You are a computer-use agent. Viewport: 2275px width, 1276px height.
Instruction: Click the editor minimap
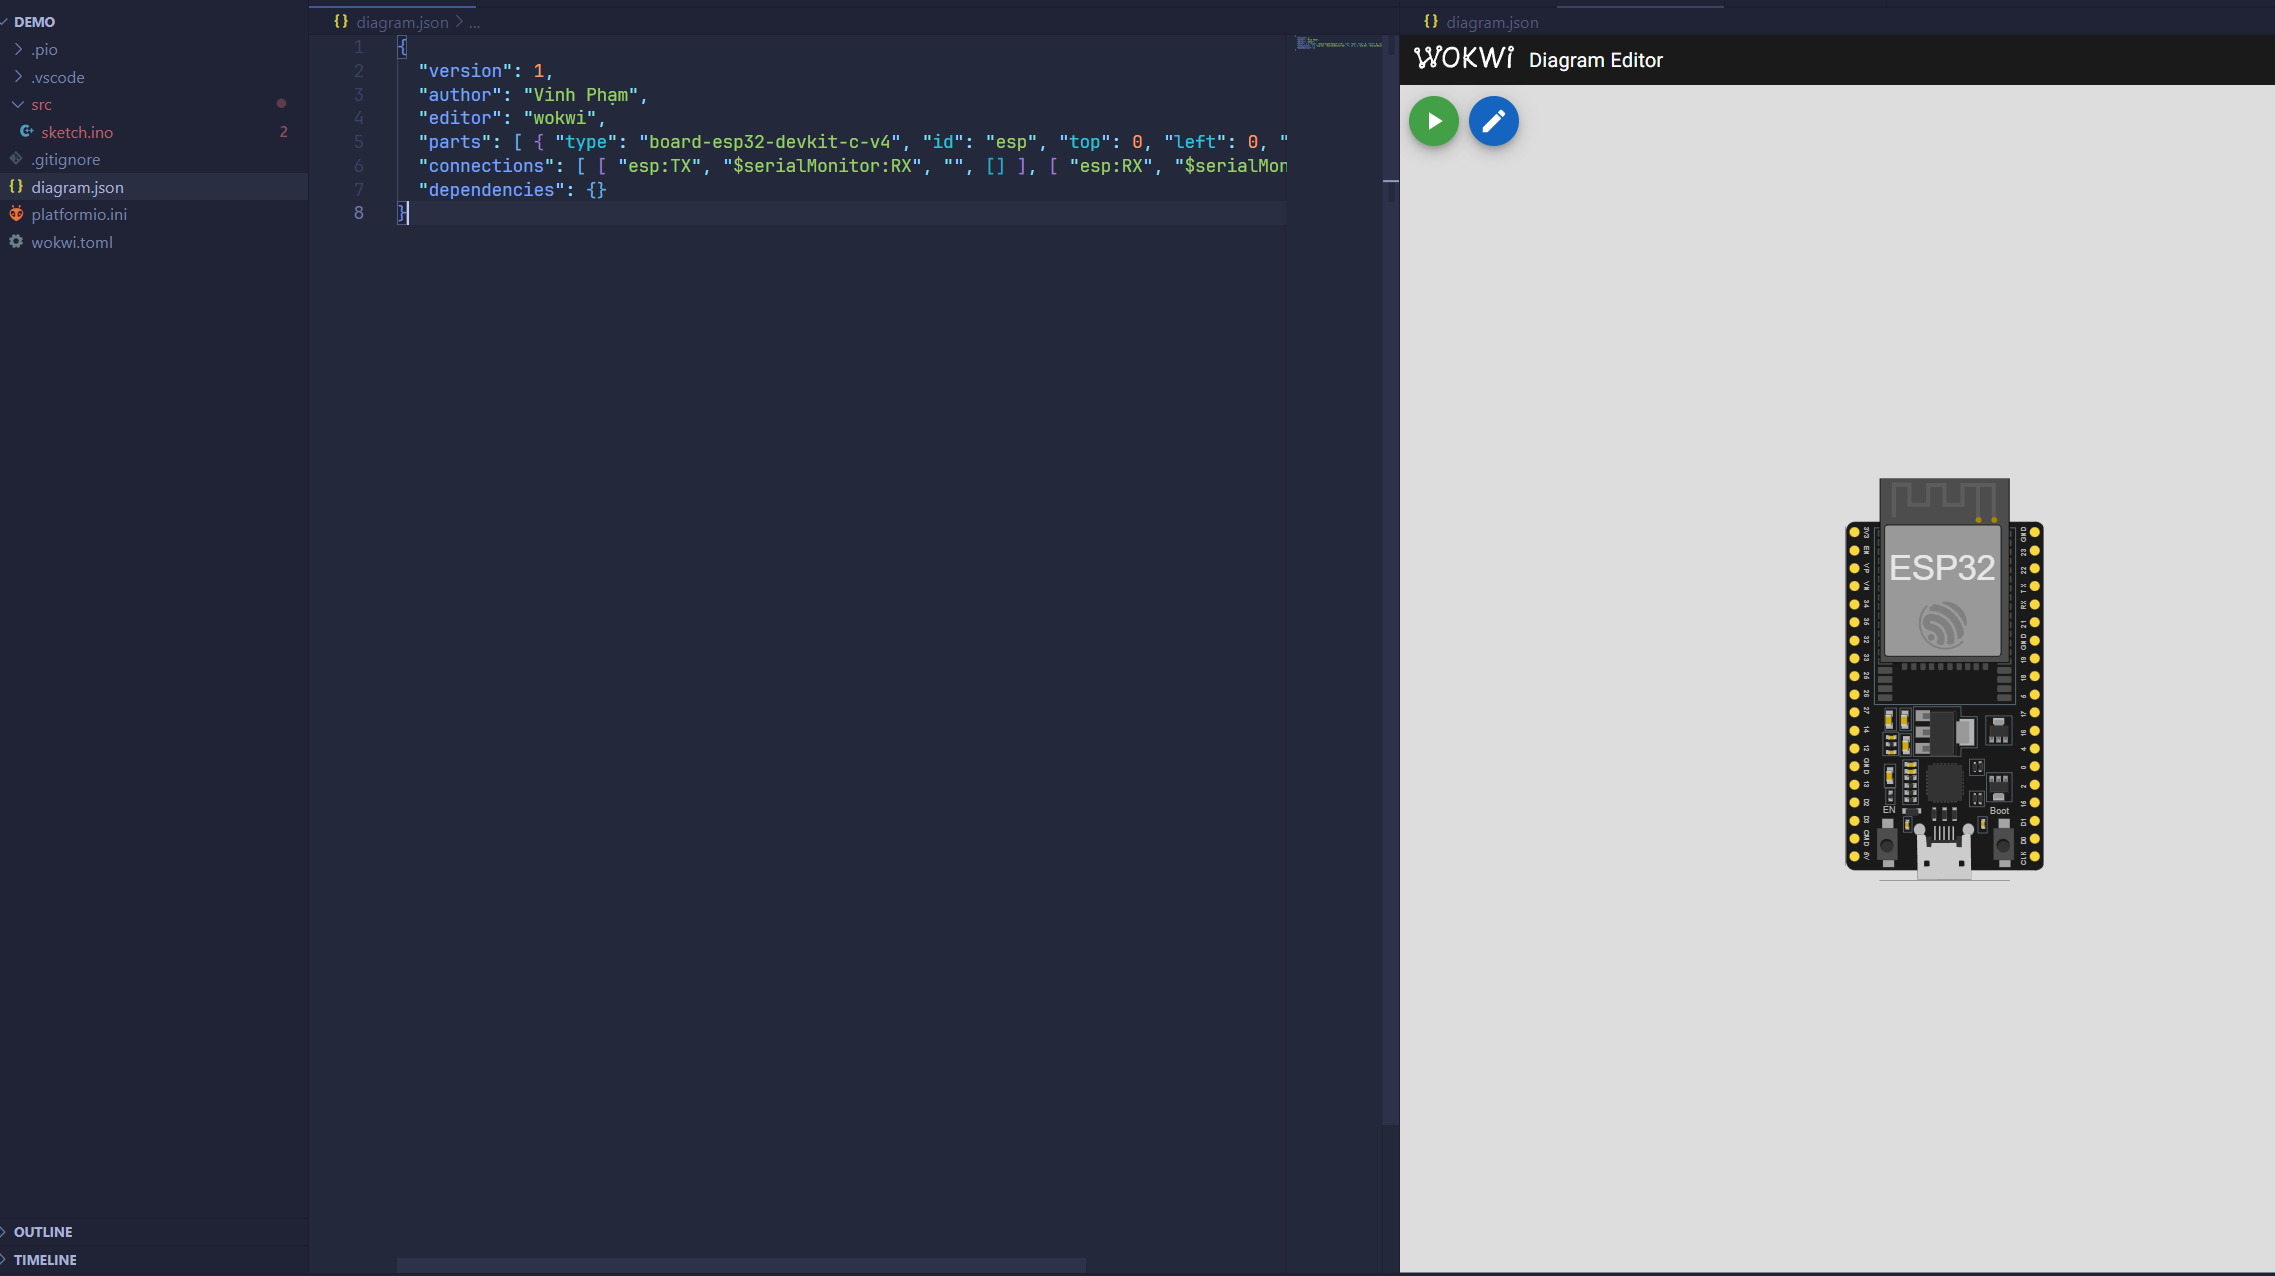[1339, 43]
